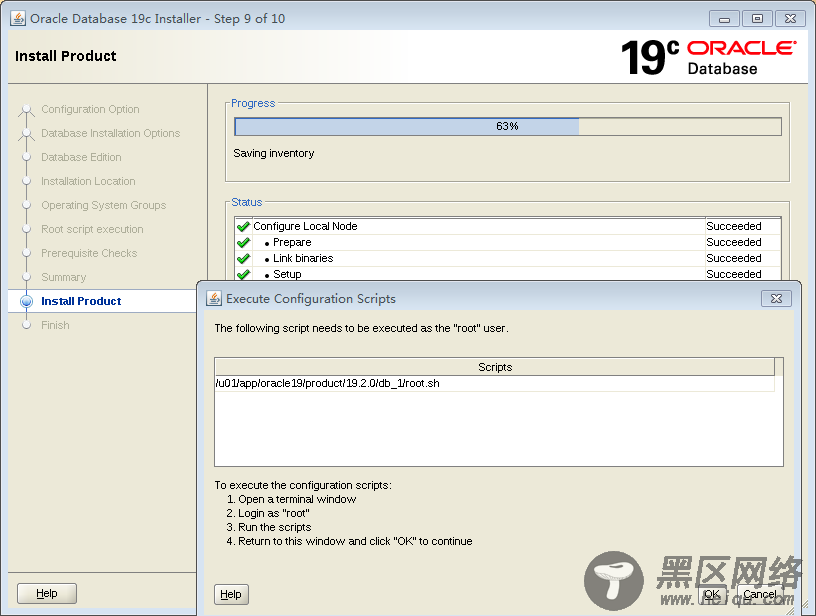Close the Oracle Database 19c Installer window

(x=790, y=19)
